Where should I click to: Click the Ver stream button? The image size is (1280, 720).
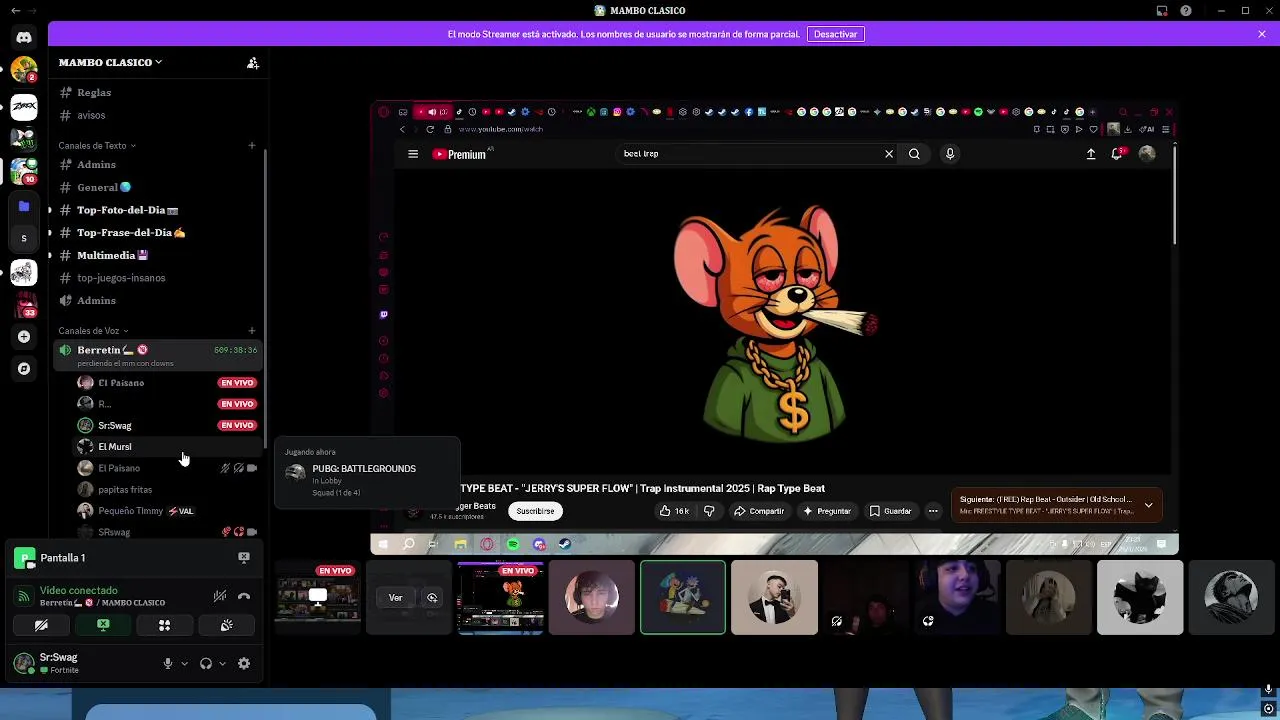click(395, 598)
